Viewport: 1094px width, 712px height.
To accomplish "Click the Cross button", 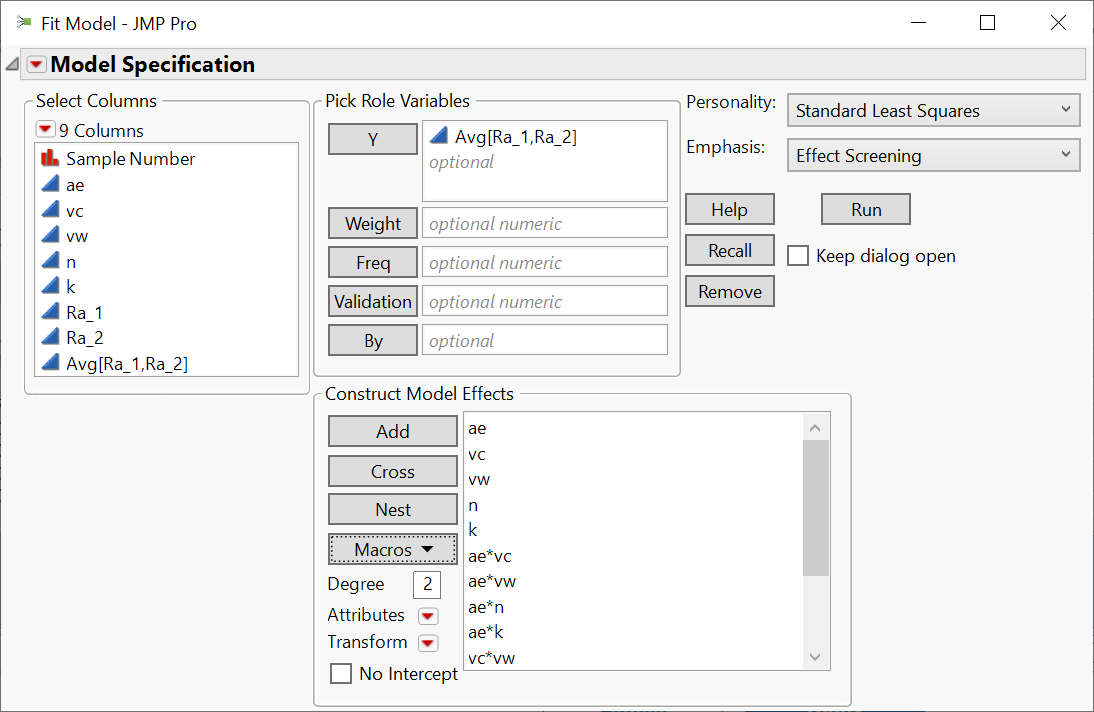I will [x=393, y=472].
